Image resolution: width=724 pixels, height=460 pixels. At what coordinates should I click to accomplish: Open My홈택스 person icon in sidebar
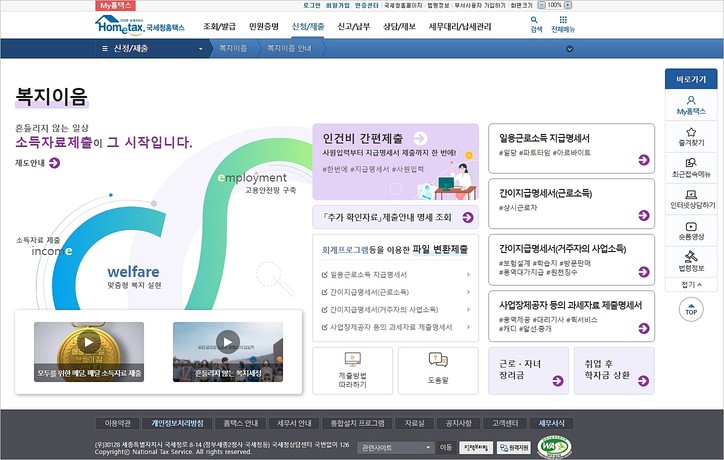tap(691, 100)
